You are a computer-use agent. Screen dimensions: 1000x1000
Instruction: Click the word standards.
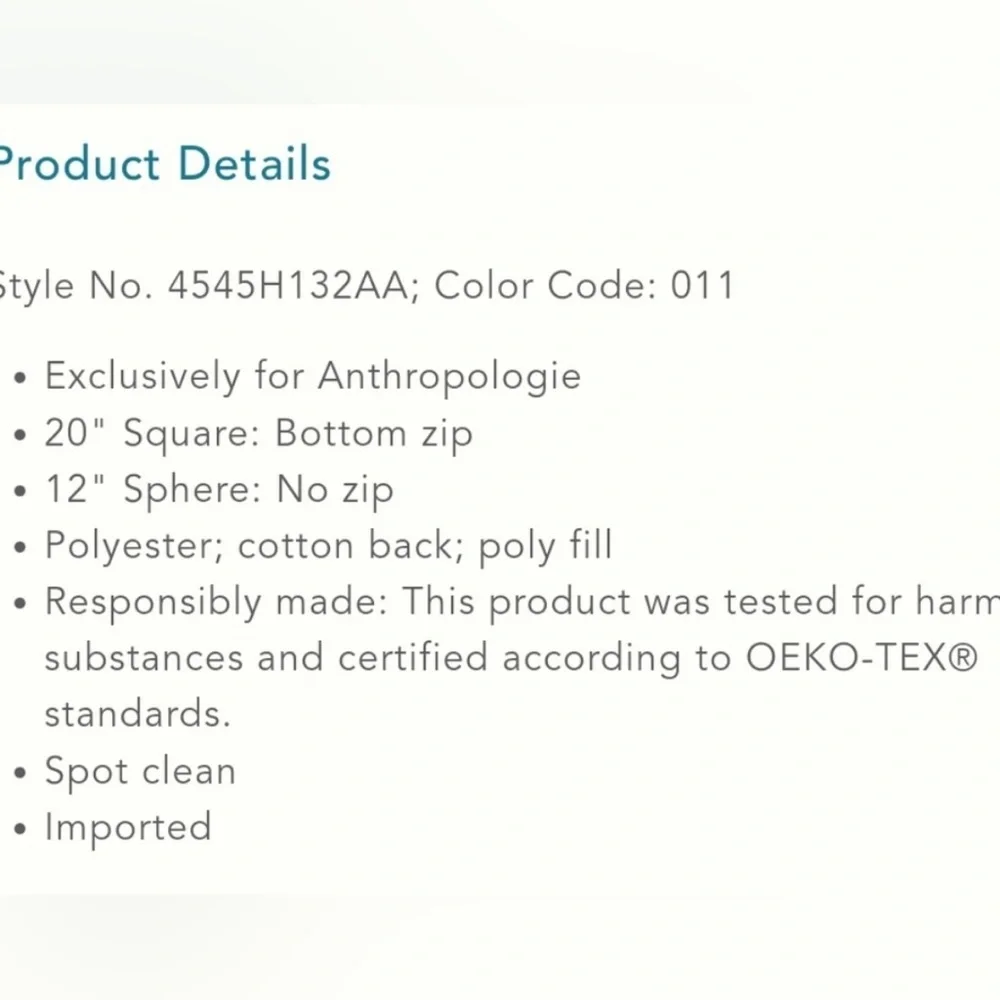[x=137, y=714]
